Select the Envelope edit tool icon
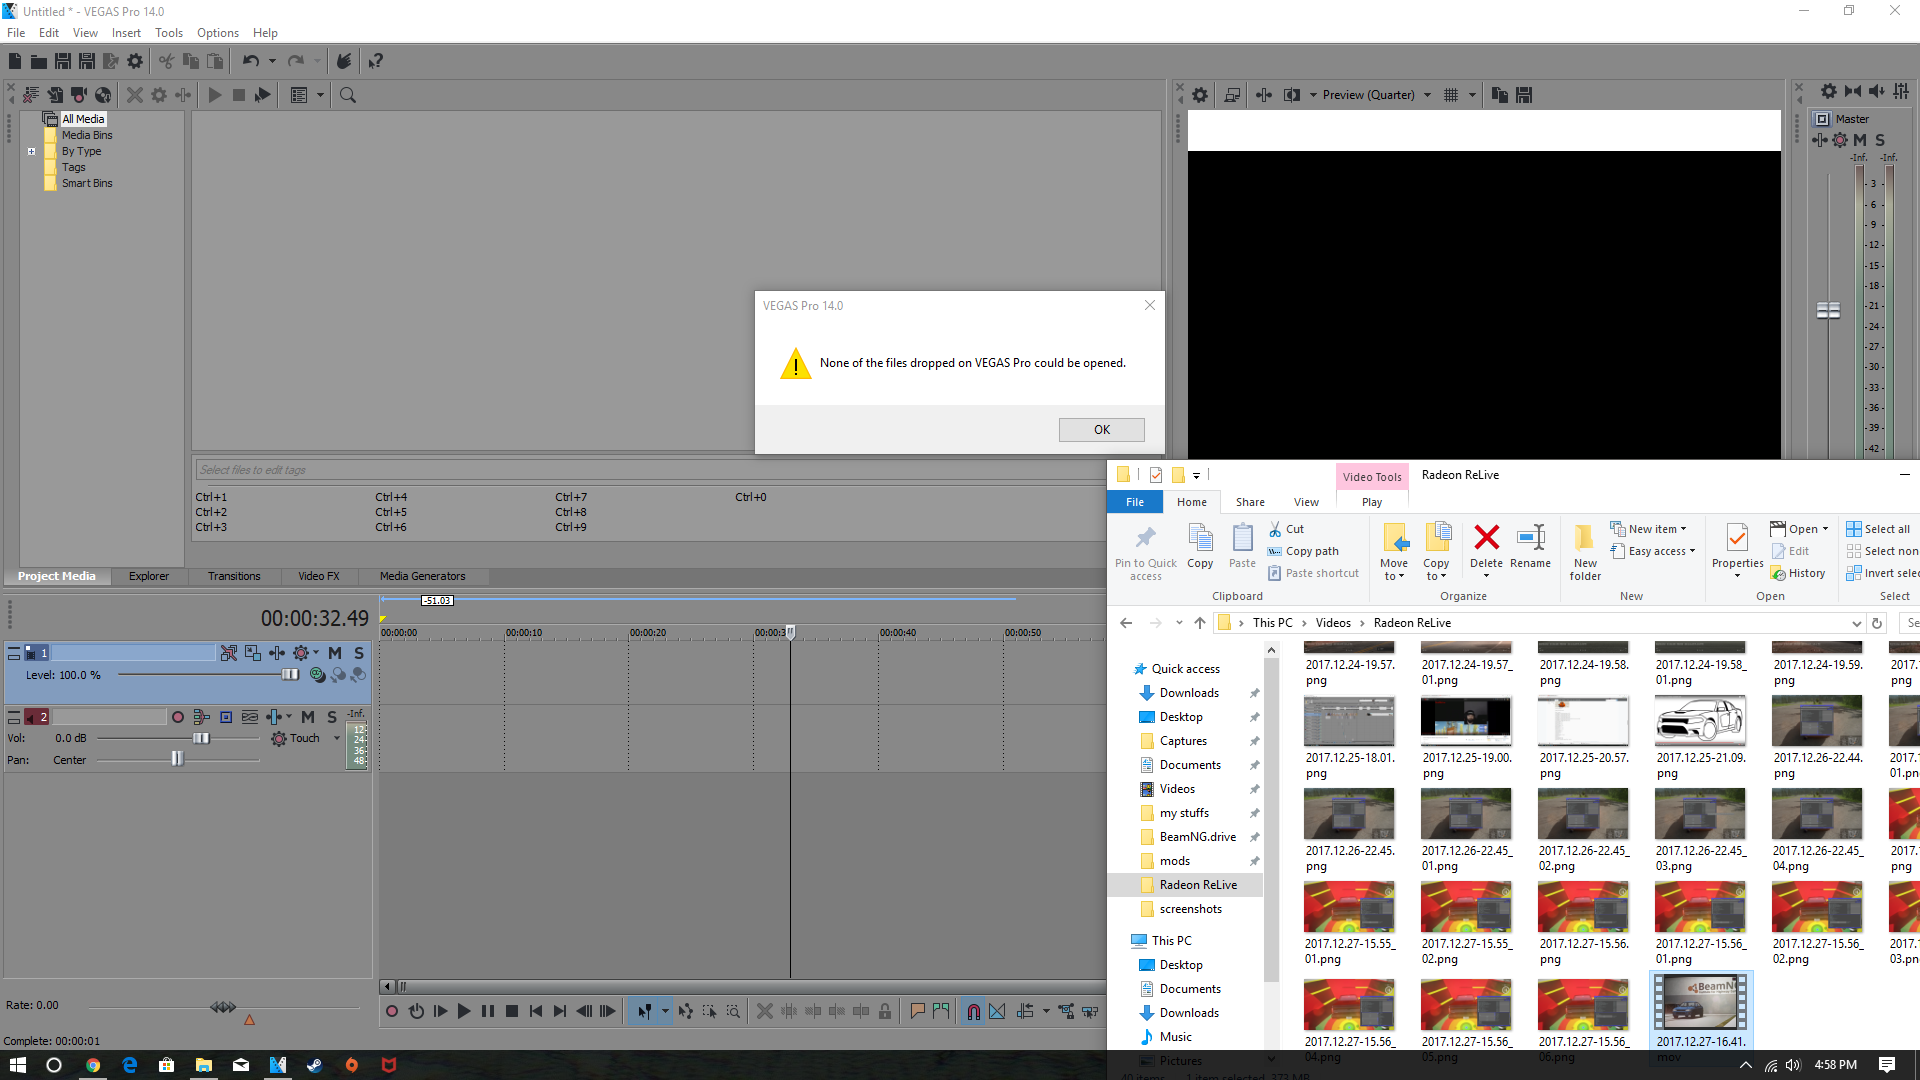The image size is (1920, 1080). point(685,1011)
